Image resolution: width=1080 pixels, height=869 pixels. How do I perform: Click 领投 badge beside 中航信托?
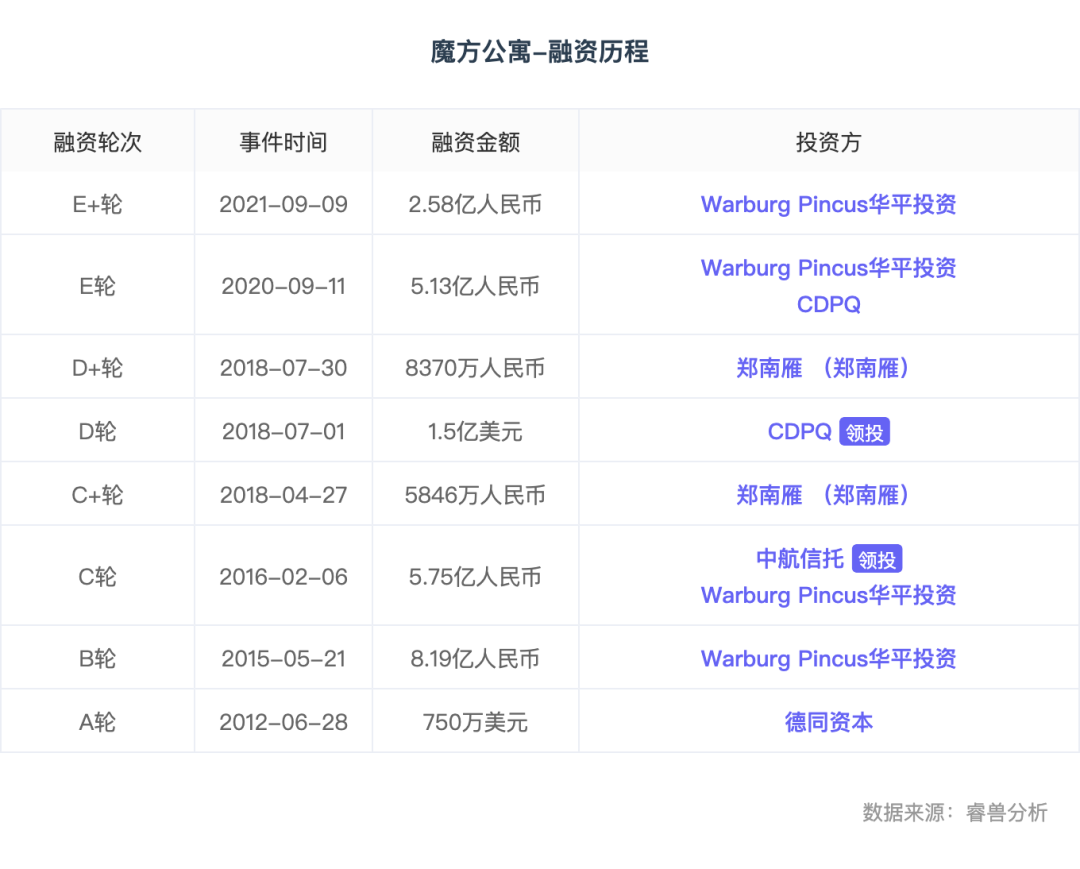[877, 558]
